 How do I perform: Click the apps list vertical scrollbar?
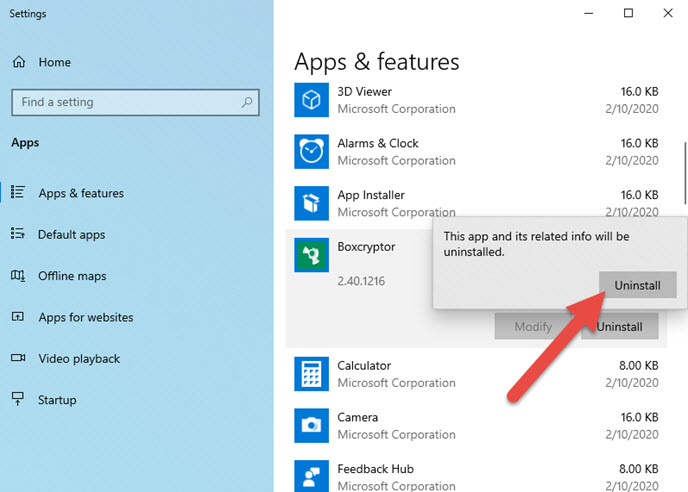(684, 173)
